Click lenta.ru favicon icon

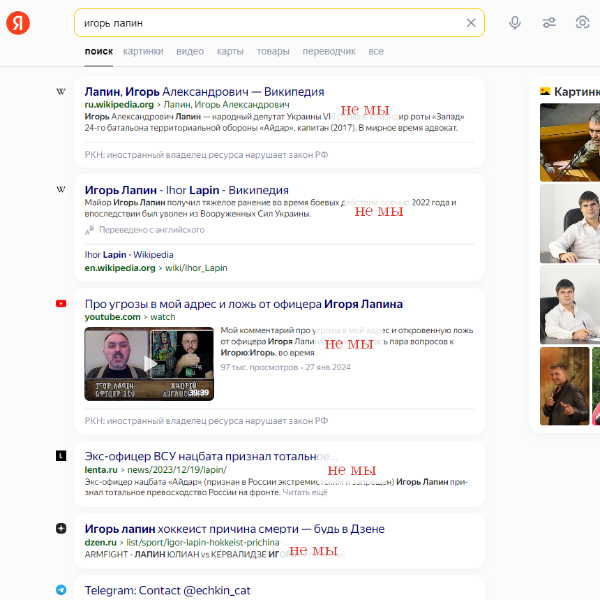61,456
